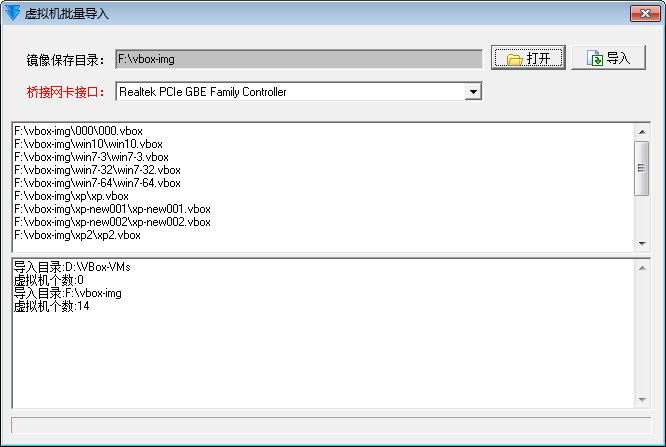The width and height of the screenshot is (666, 447).
Task: Click the 桥接网卡接口 red label
Action: pos(65,92)
